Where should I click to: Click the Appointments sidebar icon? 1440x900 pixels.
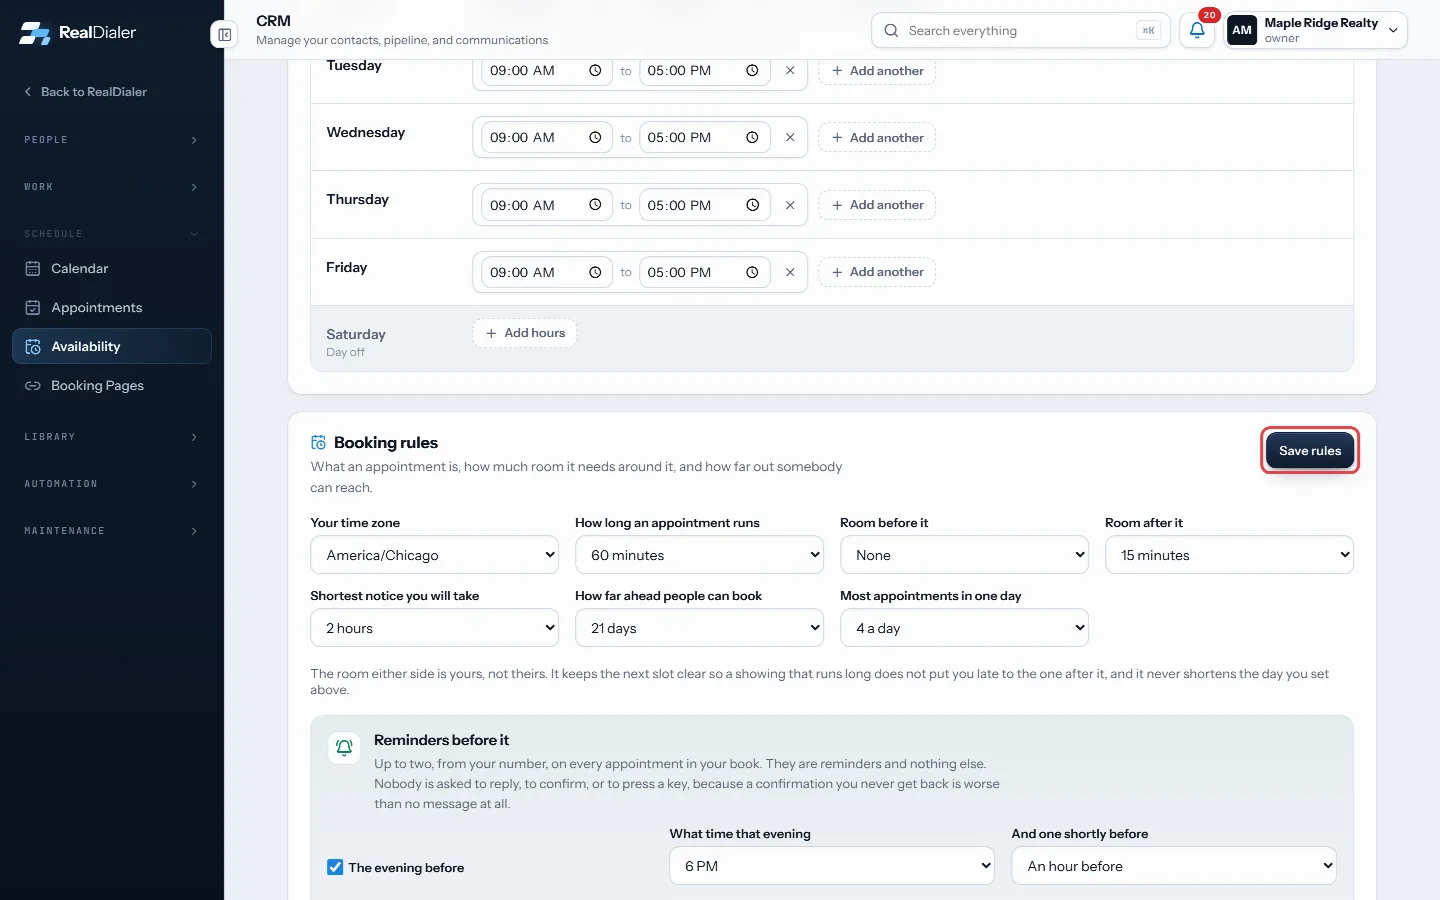[x=33, y=308]
